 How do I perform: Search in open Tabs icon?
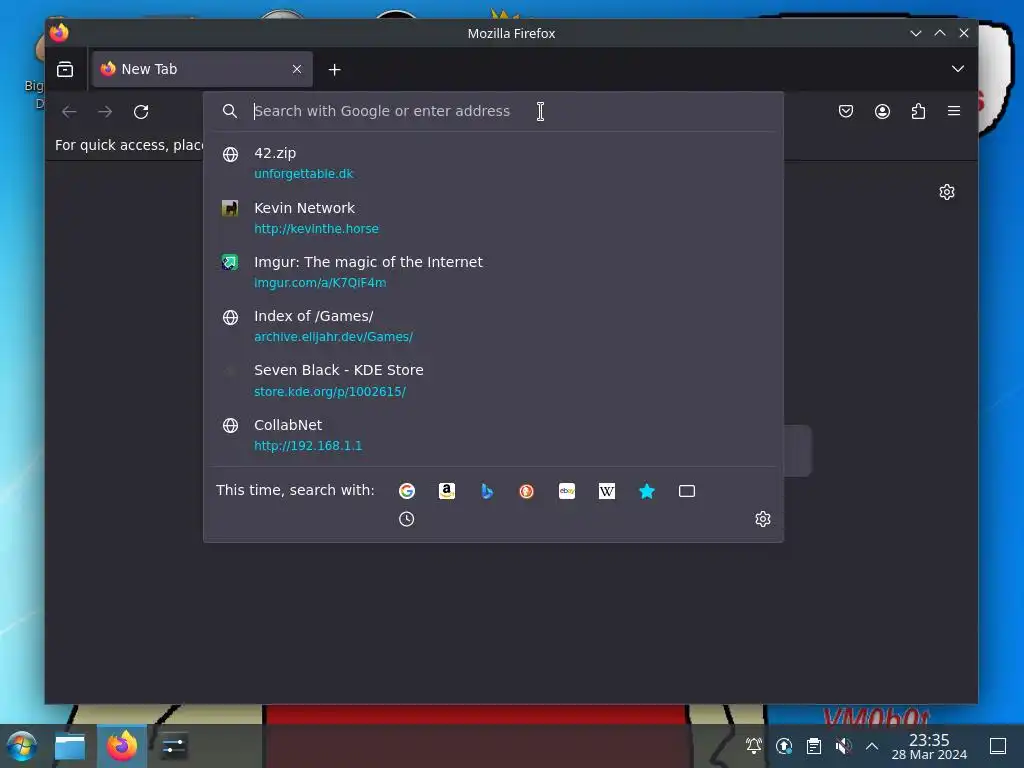[686, 491]
